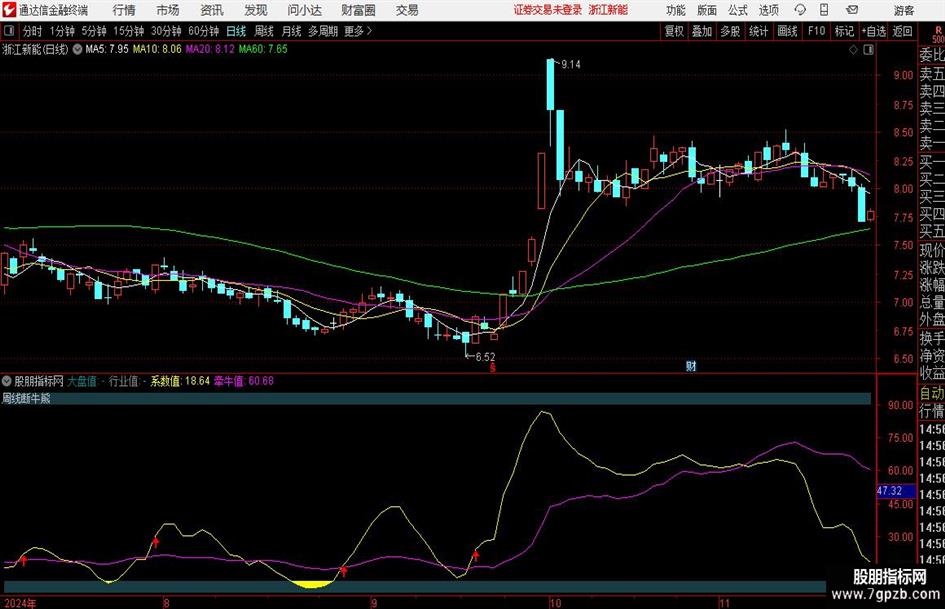Open the 资讯 menu
The image size is (945, 609).
212,10
